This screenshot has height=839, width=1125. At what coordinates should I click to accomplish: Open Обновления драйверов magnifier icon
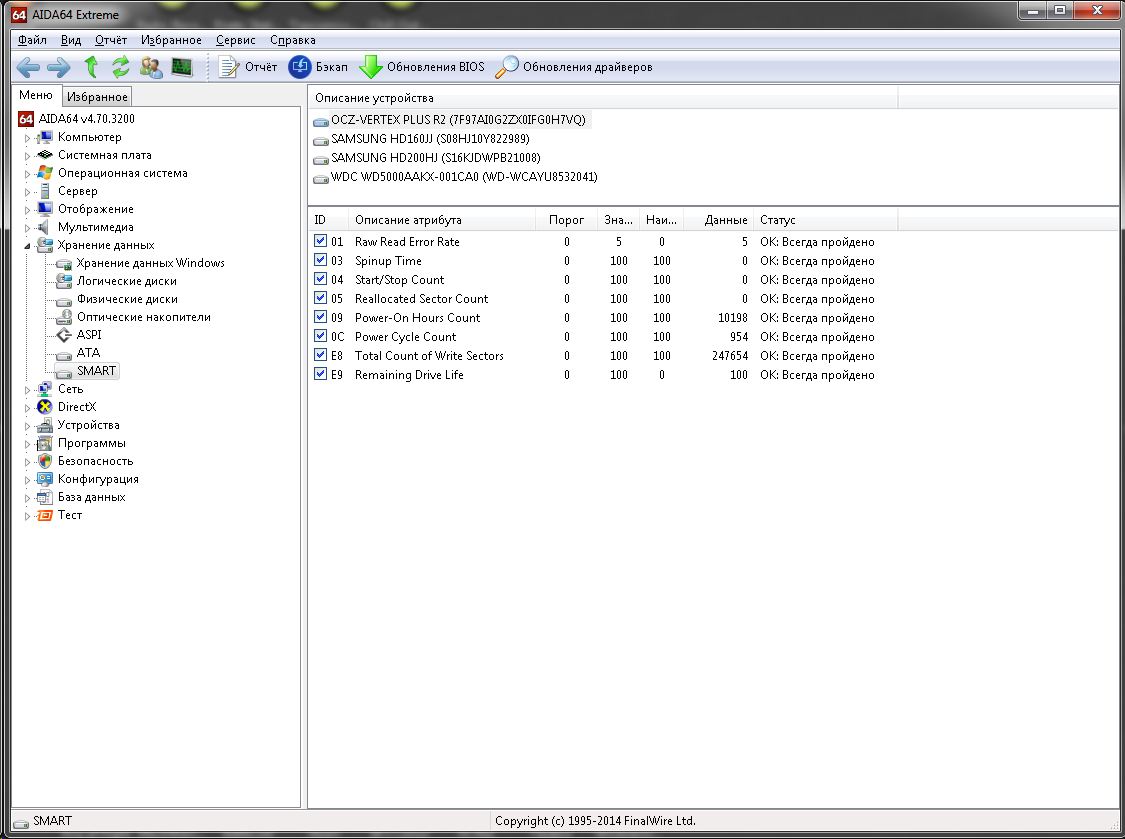click(x=507, y=67)
